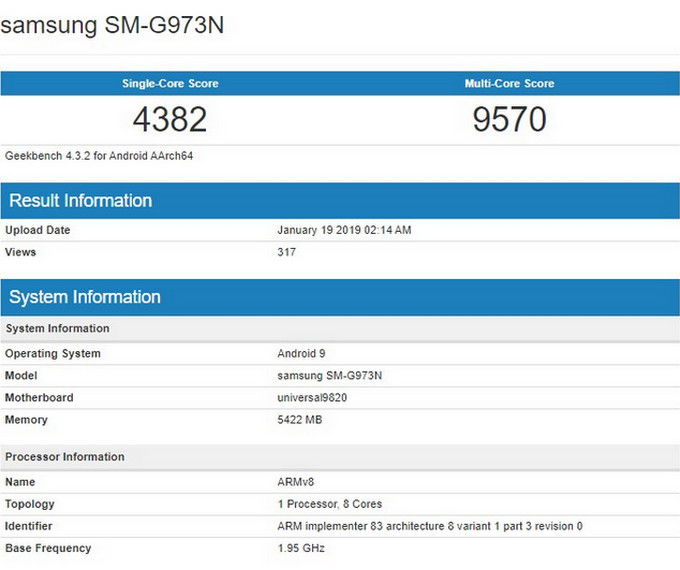Select the Android 9 value

pos(301,354)
